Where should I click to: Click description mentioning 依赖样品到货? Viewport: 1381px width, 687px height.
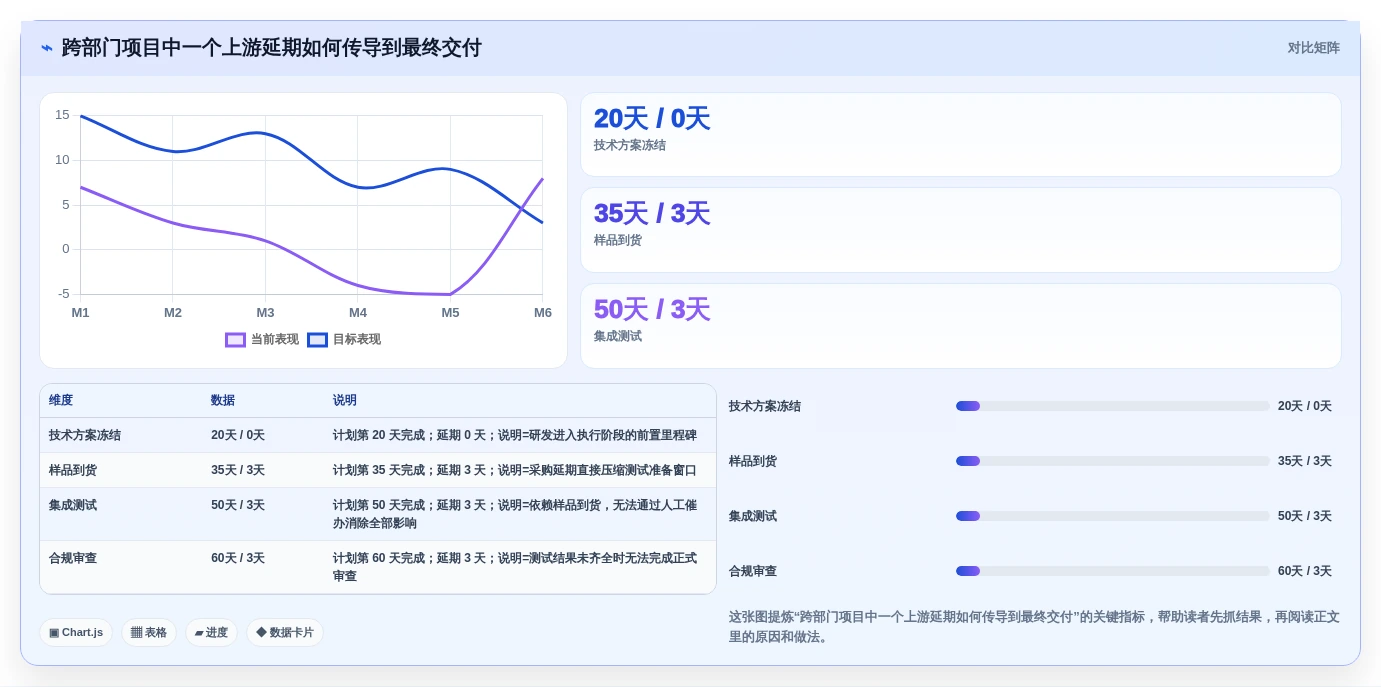(515, 515)
